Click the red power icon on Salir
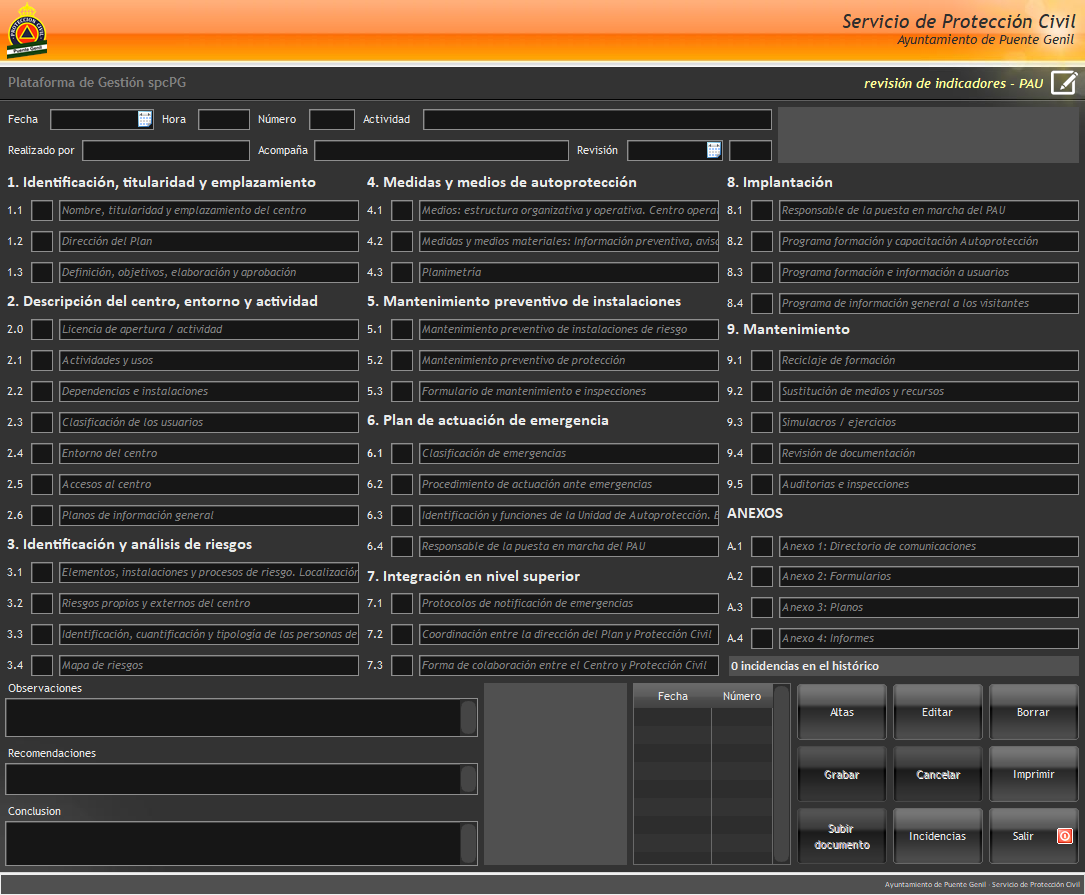This screenshot has height=895, width=1085. pos(1064,836)
